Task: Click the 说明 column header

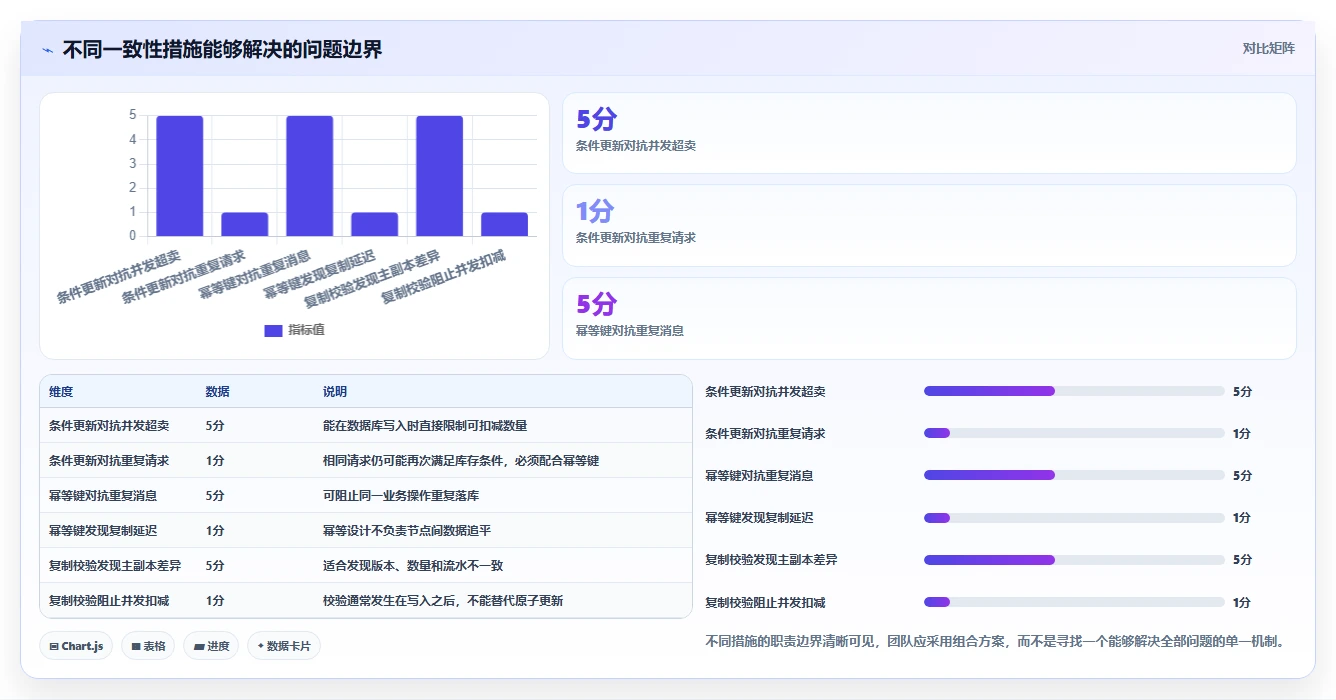Action: tap(335, 392)
